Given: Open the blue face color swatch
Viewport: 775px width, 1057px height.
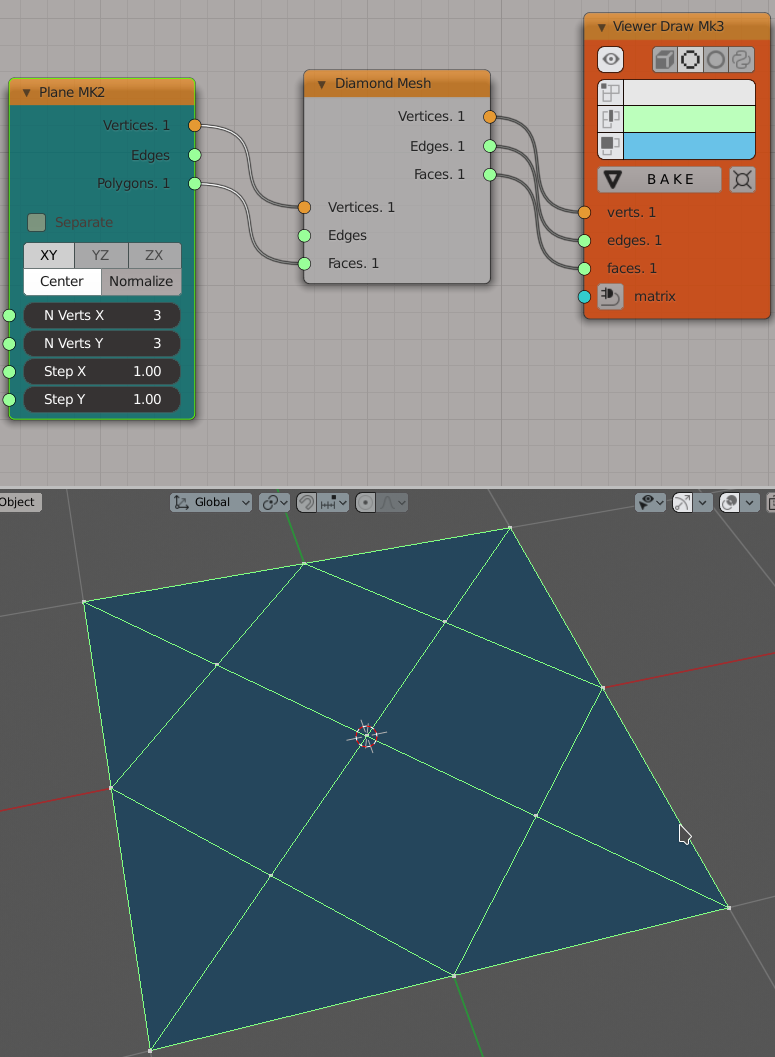Looking at the screenshot, I should point(689,146).
